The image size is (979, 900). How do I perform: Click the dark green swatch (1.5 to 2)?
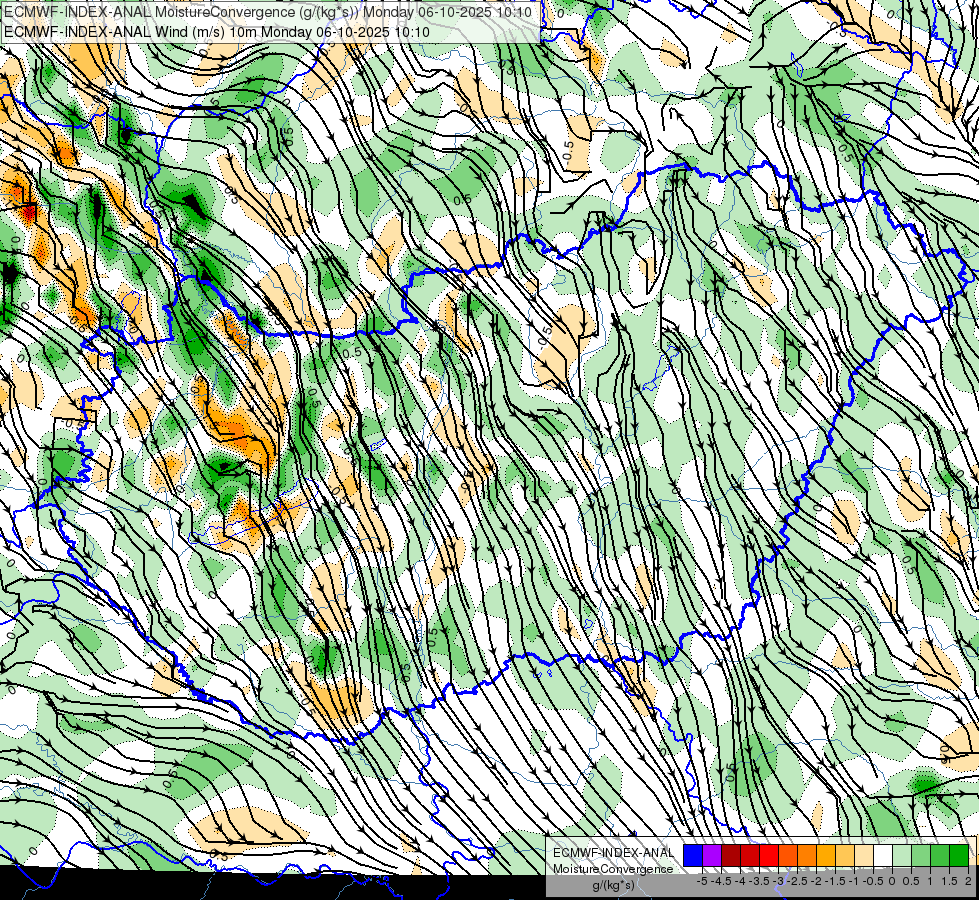pyautogui.click(x=959, y=855)
